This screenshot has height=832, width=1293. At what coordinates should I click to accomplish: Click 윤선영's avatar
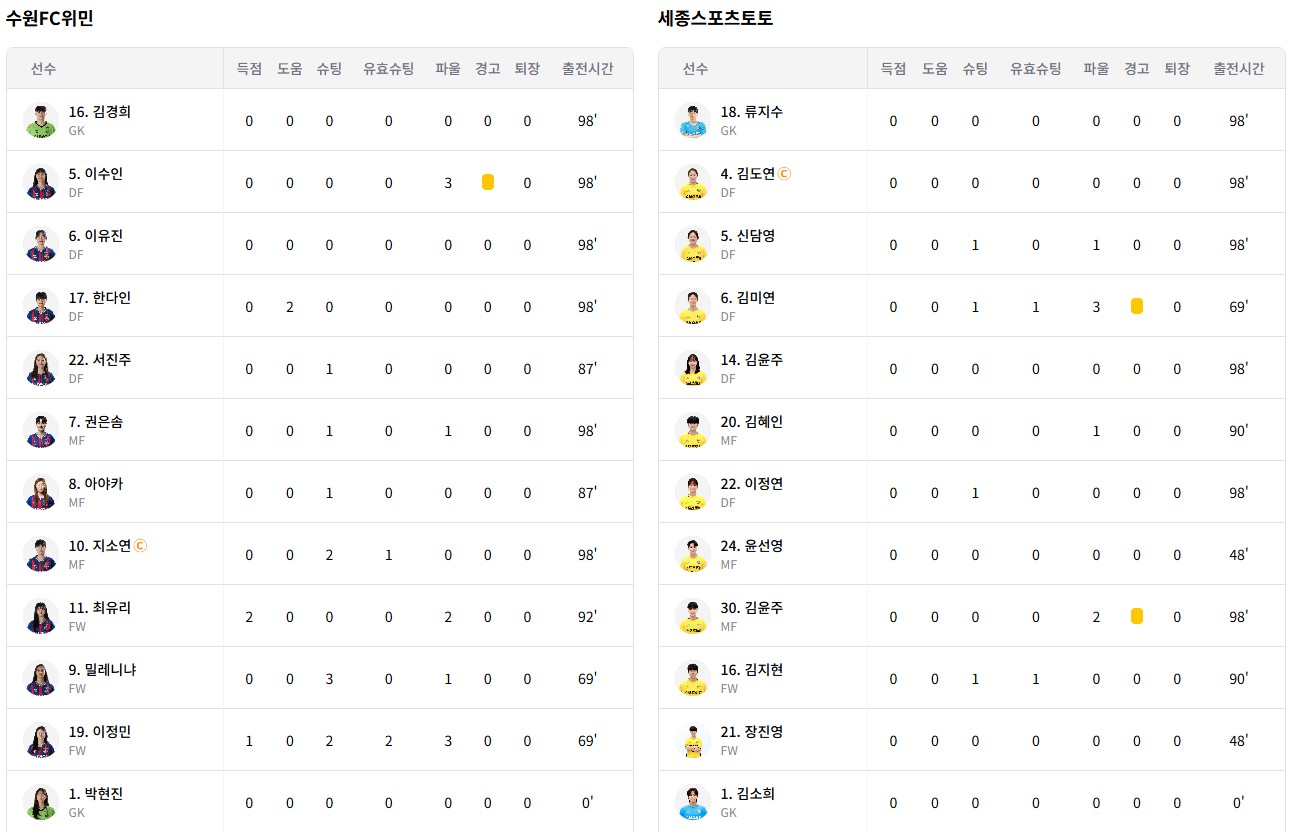[693, 554]
